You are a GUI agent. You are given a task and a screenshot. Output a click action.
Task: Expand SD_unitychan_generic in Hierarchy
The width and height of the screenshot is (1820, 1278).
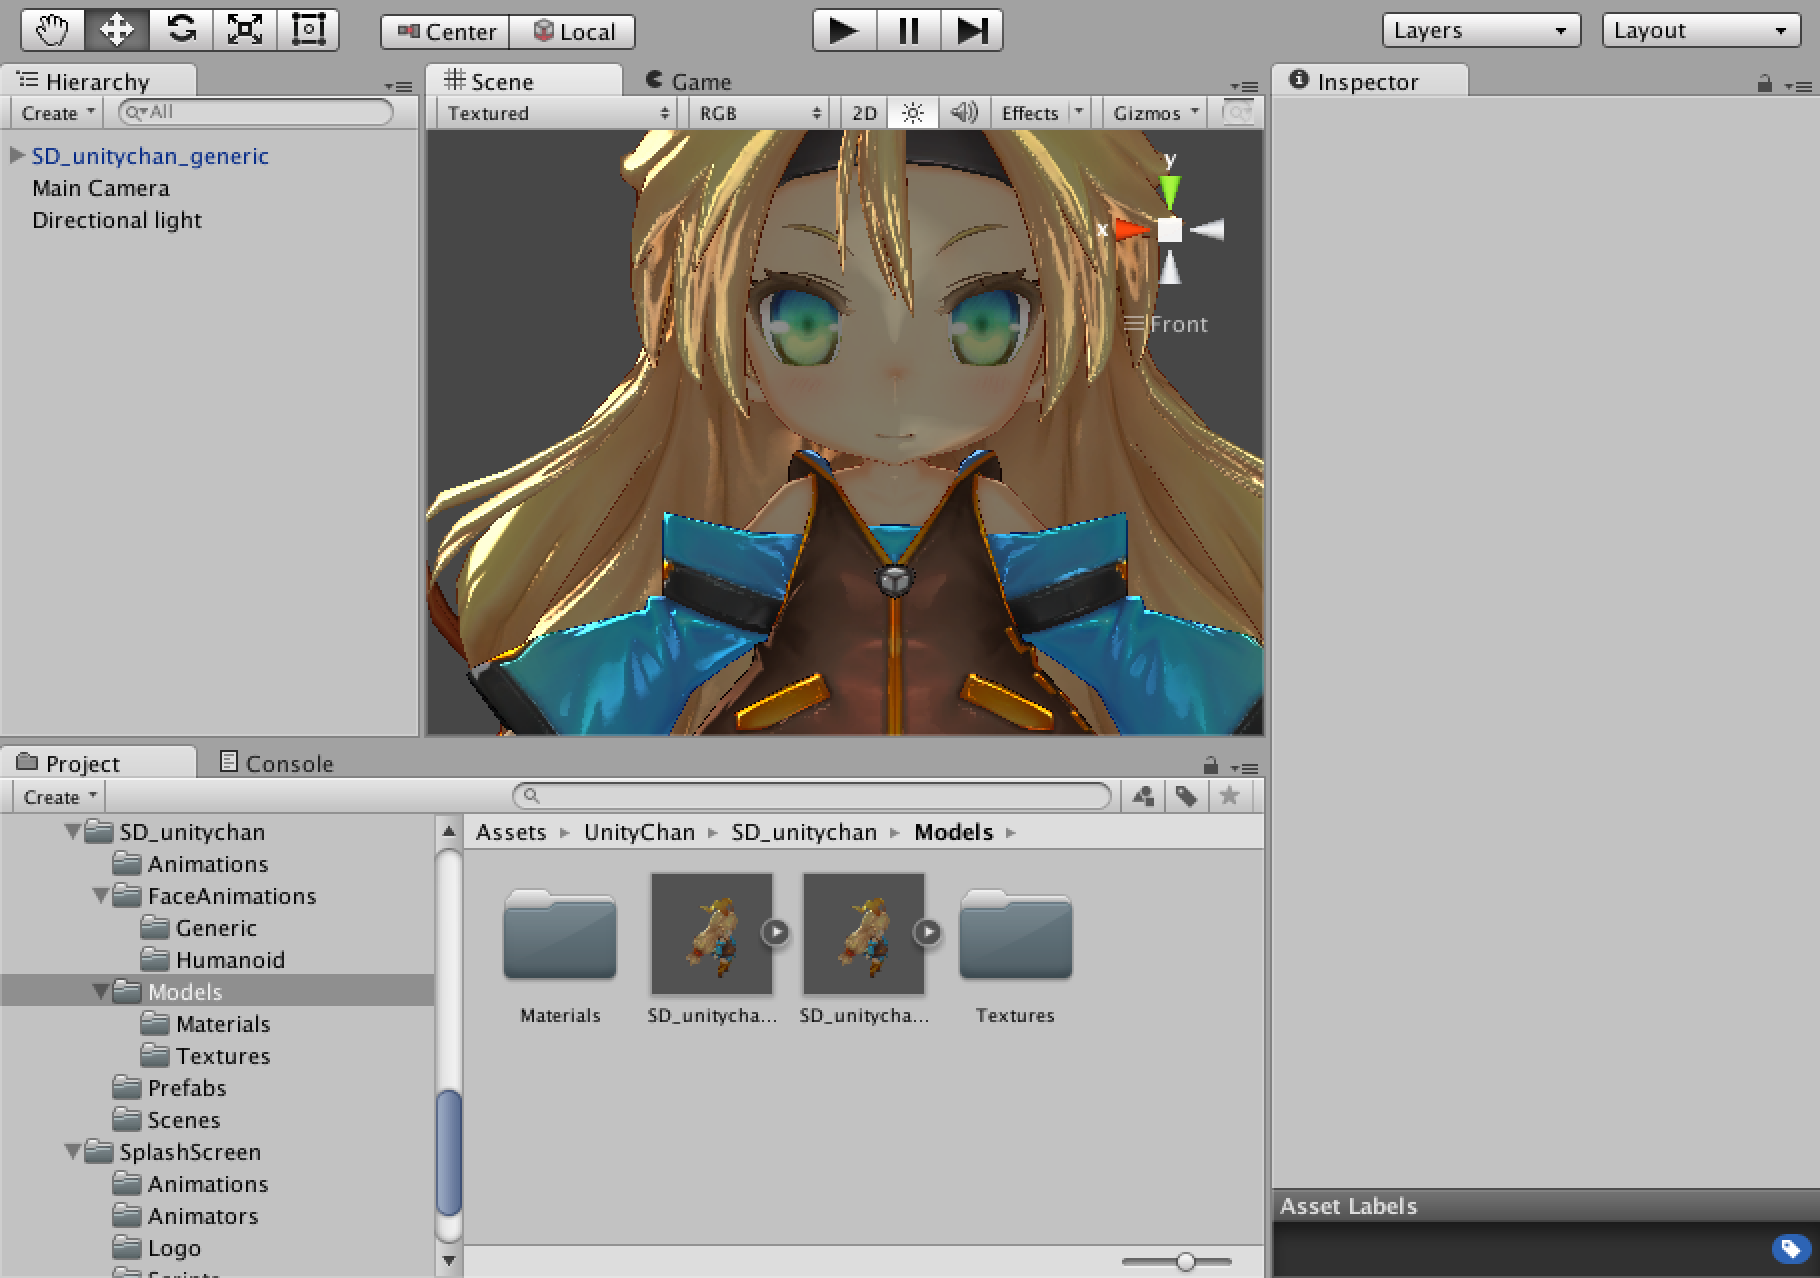pyautogui.click(x=17, y=156)
